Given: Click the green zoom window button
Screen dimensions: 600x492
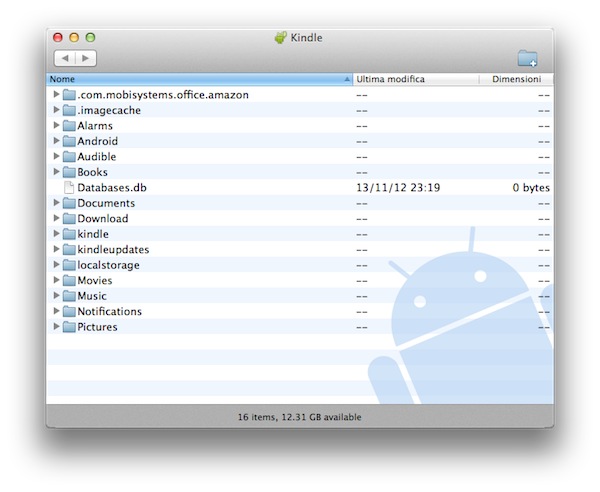Looking at the screenshot, I should click(91, 38).
